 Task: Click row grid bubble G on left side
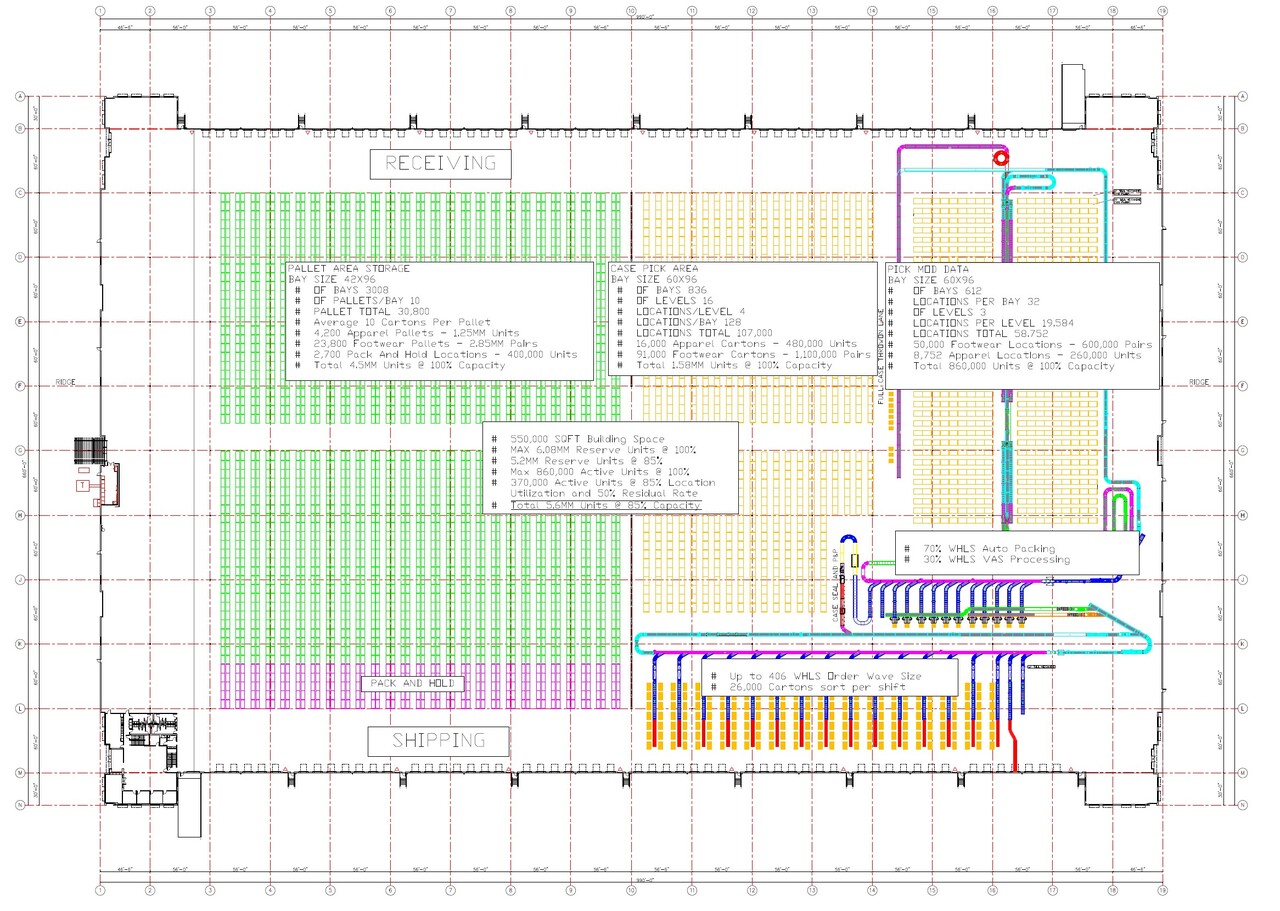(x=19, y=451)
